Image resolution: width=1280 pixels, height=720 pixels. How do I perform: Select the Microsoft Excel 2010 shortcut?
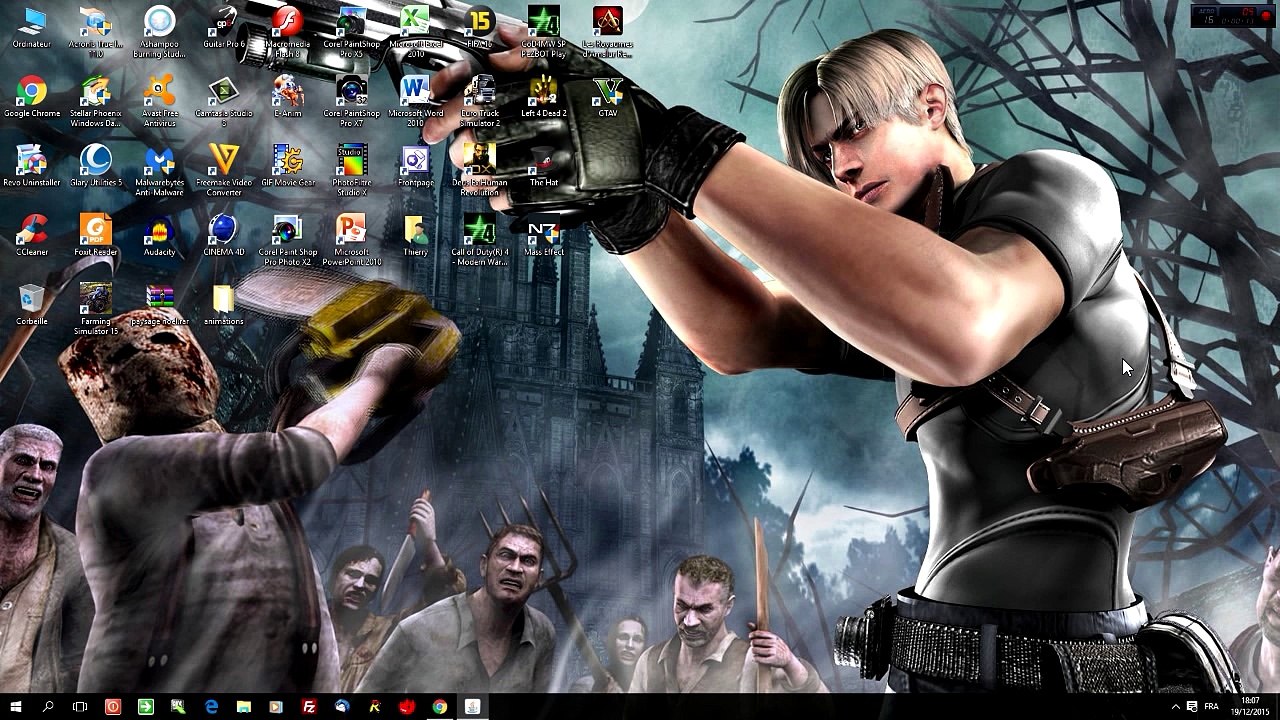coord(416,32)
